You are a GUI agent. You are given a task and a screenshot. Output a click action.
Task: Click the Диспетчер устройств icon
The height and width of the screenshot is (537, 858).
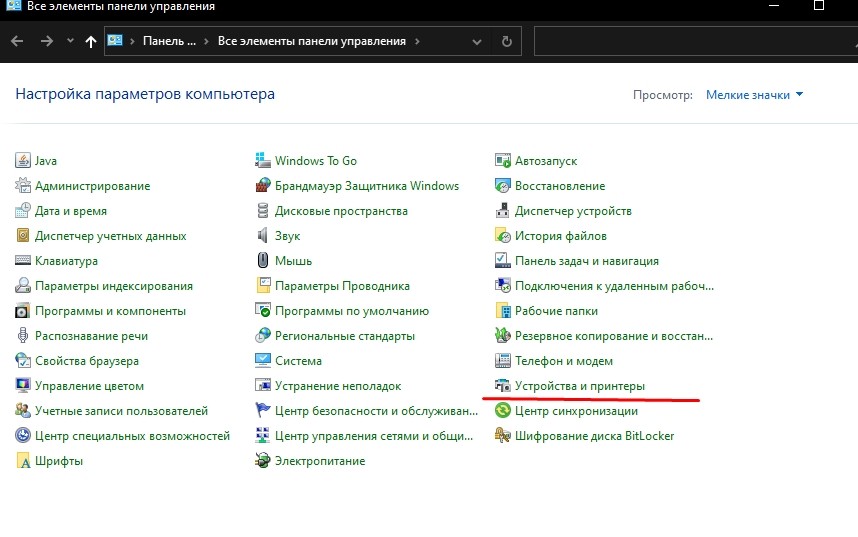pos(502,211)
